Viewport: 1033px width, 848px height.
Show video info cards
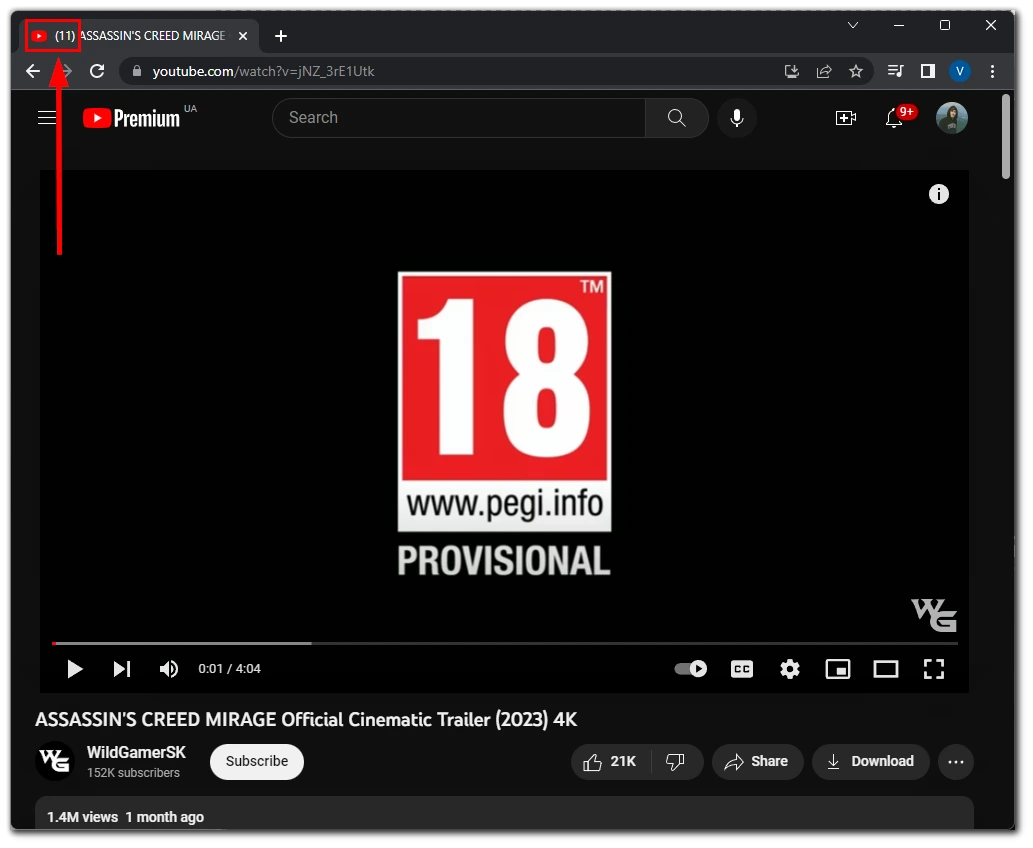point(939,194)
